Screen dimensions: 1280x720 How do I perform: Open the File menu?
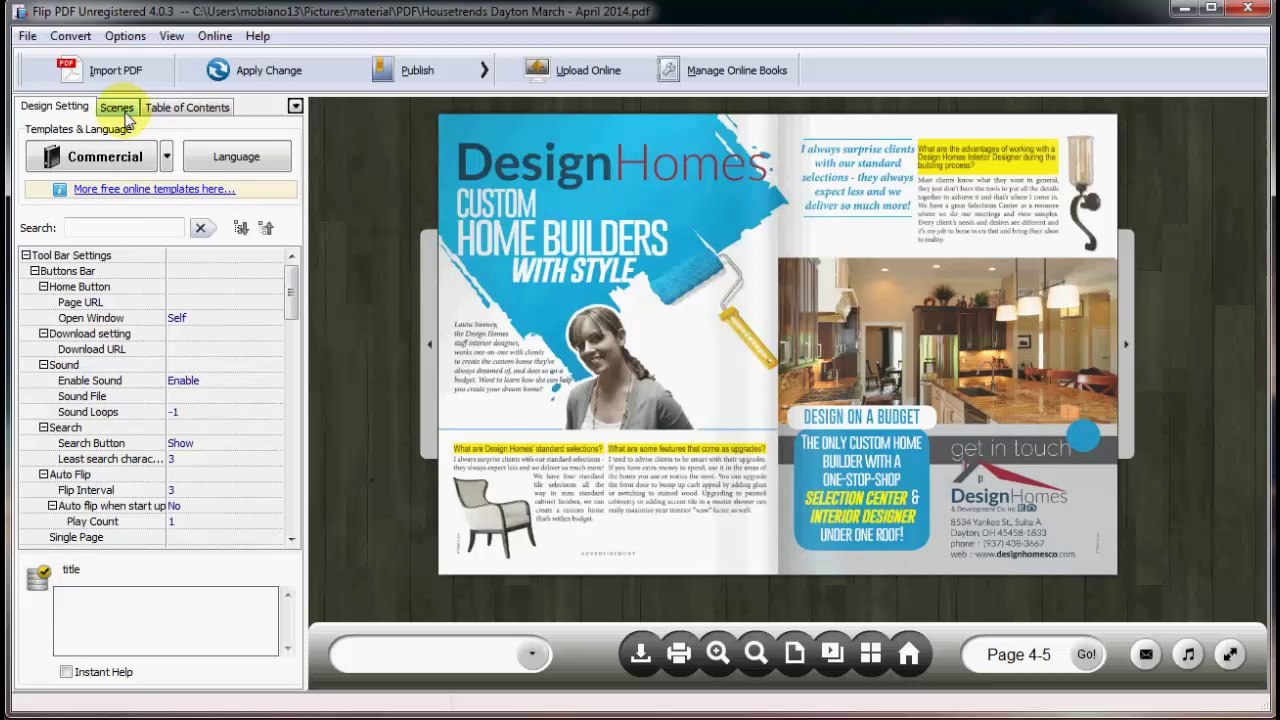[28, 36]
